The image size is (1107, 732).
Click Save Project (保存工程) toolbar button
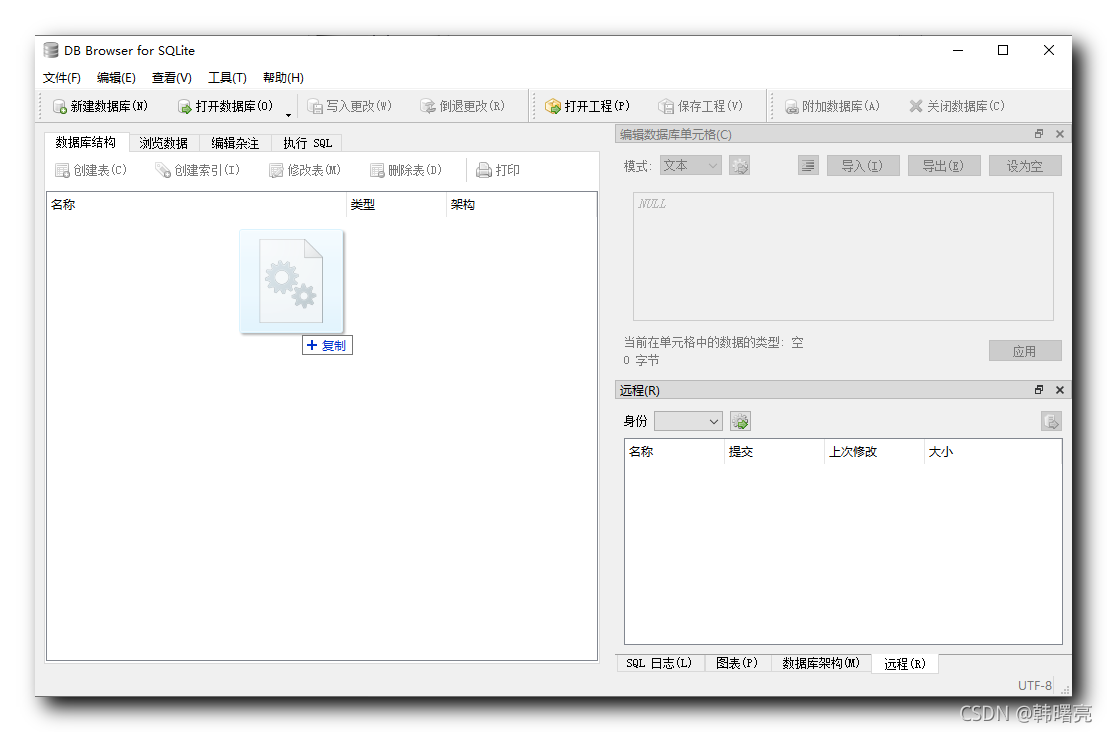[700, 106]
